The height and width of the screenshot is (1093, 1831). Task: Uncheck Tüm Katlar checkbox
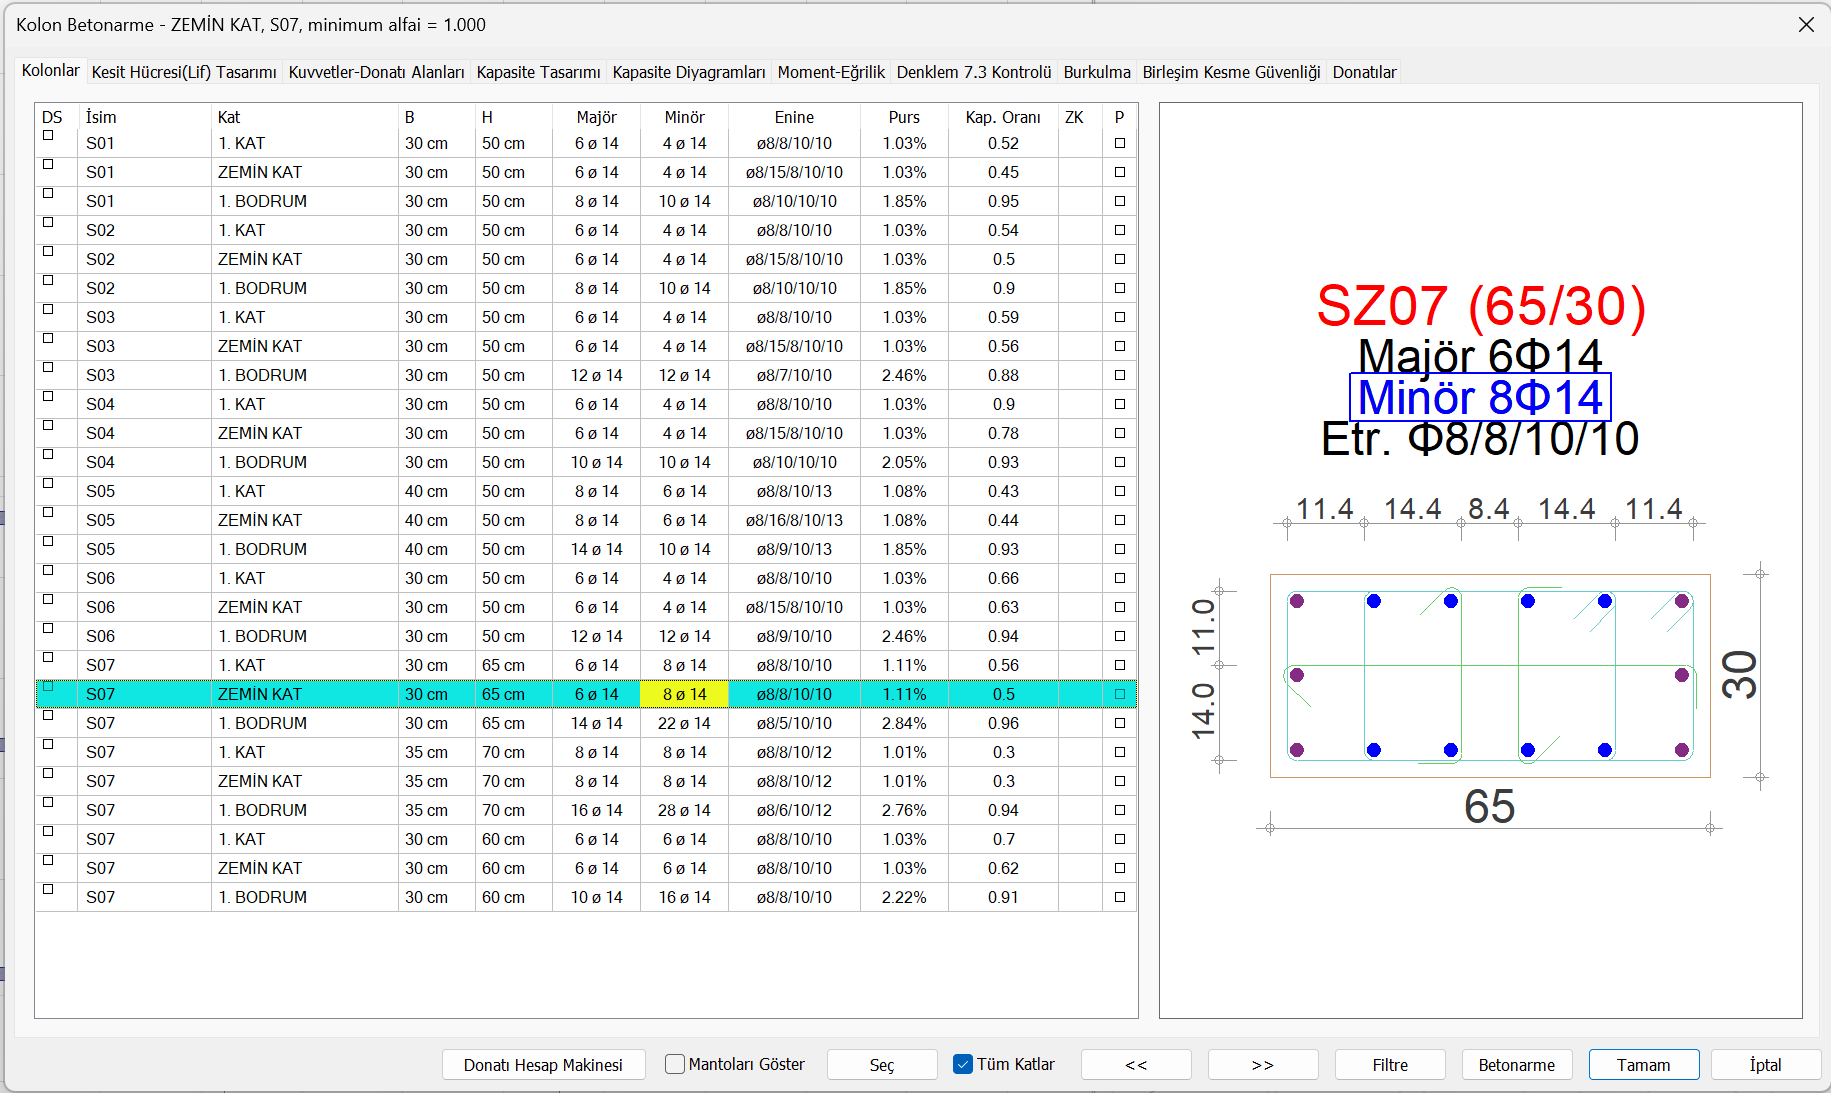963,1064
